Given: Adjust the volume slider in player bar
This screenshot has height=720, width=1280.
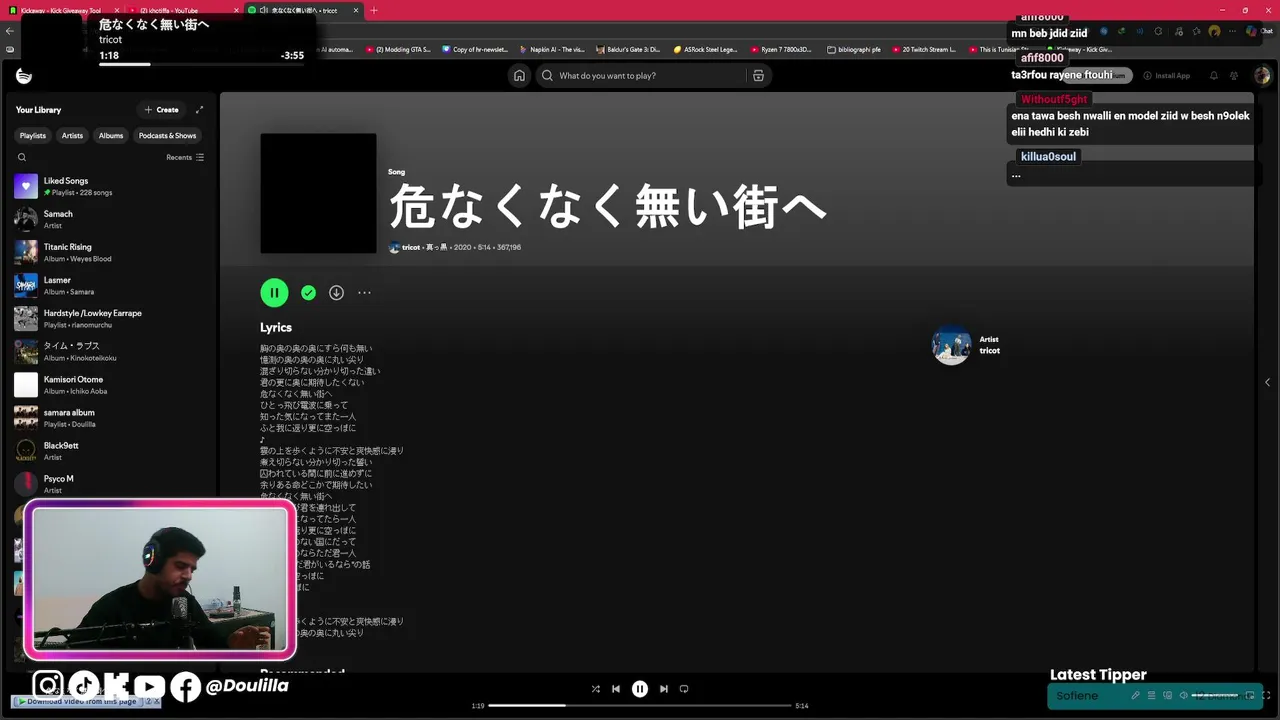Looking at the screenshot, I should [x=1214, y=695].
